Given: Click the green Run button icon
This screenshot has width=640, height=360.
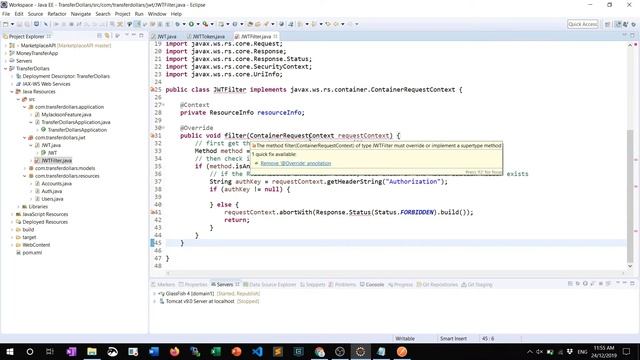Looking at the screenshot, I should coord(191,24).
